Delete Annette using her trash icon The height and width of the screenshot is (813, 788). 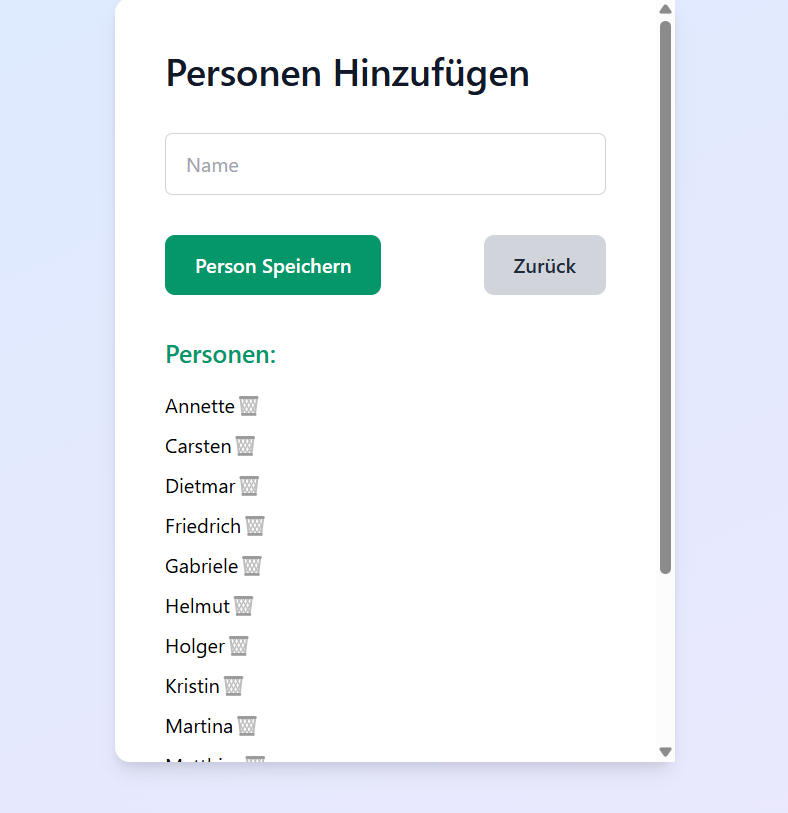tap(249, 406)
